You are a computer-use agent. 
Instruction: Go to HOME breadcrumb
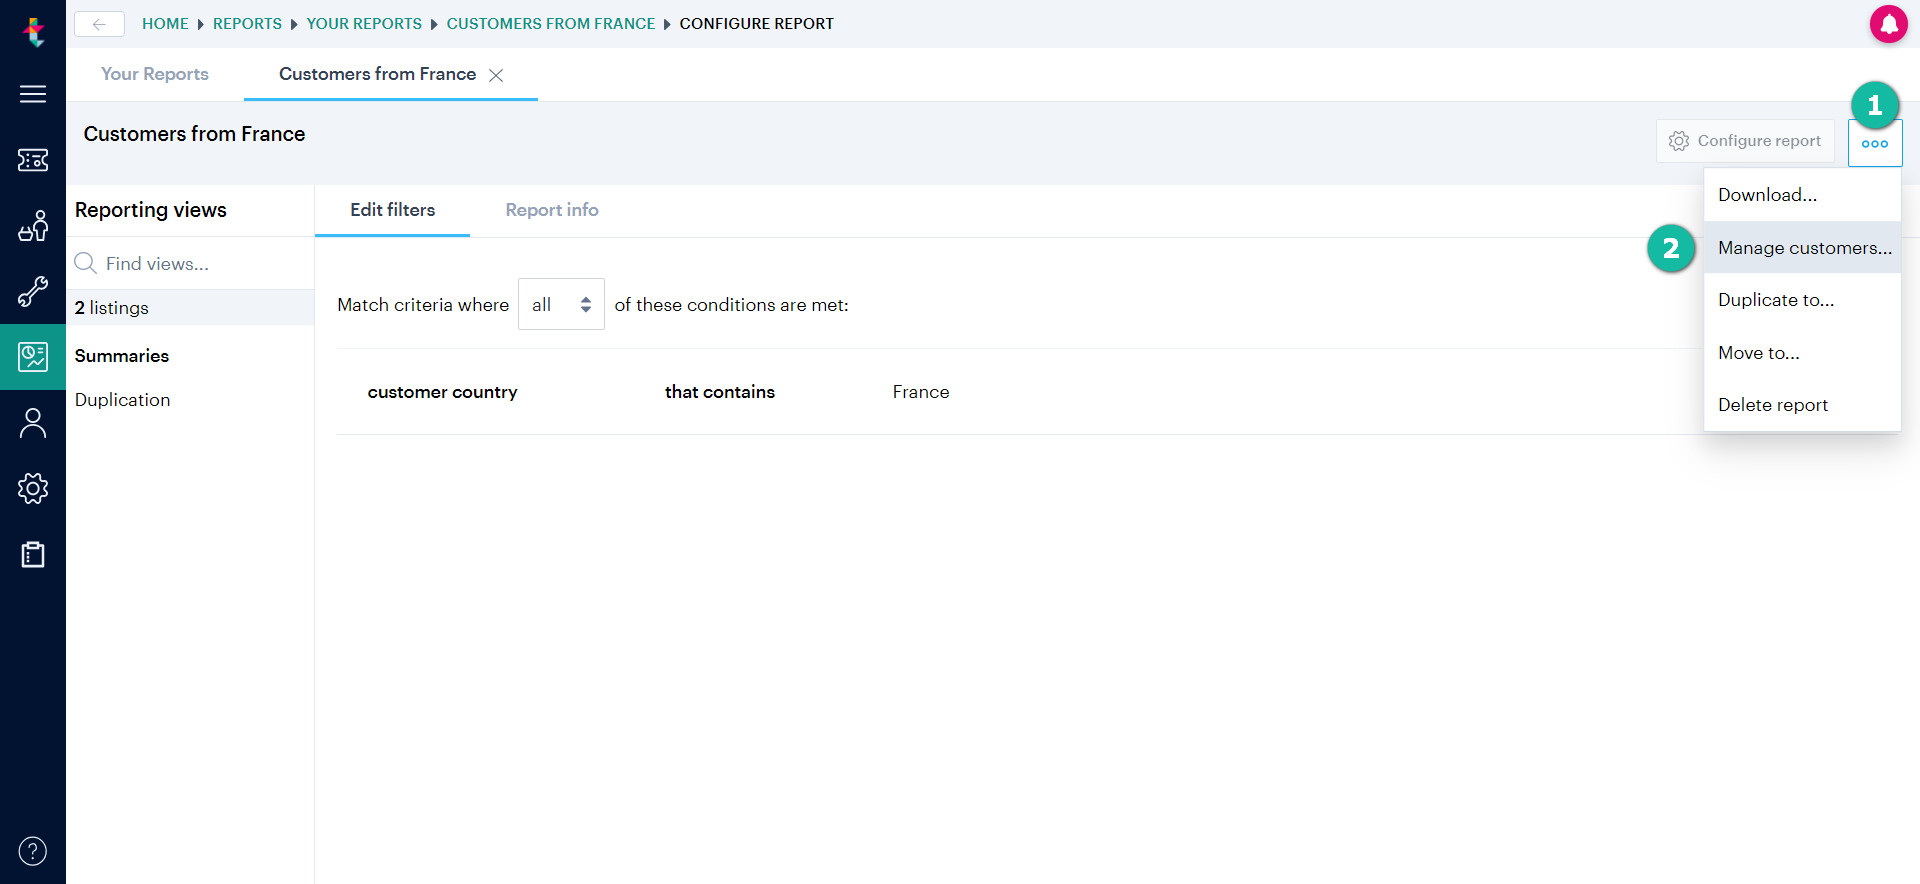(165, 24)
